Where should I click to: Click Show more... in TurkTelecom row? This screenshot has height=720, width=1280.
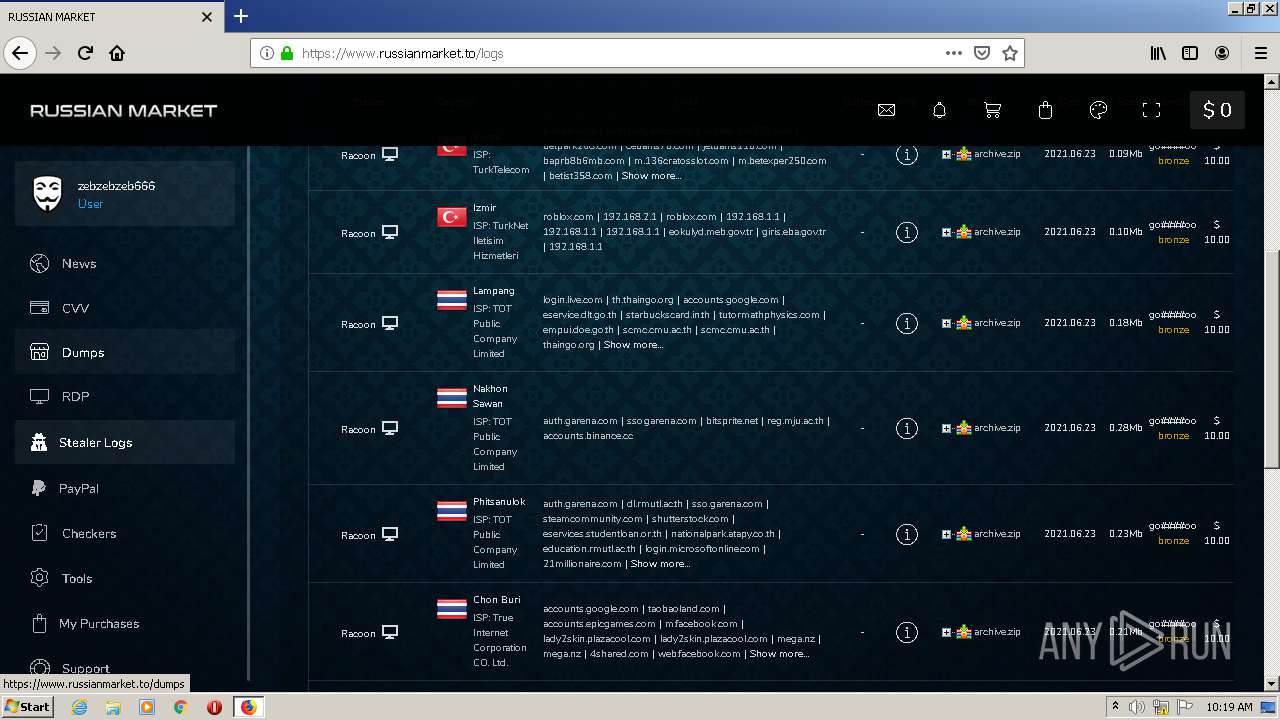651,176
